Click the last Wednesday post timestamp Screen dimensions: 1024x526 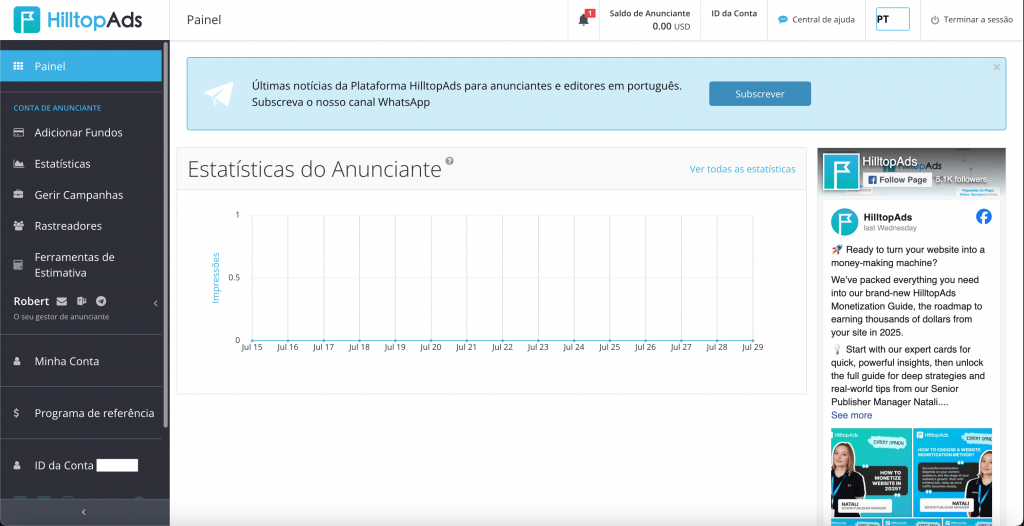coord(889,228)
